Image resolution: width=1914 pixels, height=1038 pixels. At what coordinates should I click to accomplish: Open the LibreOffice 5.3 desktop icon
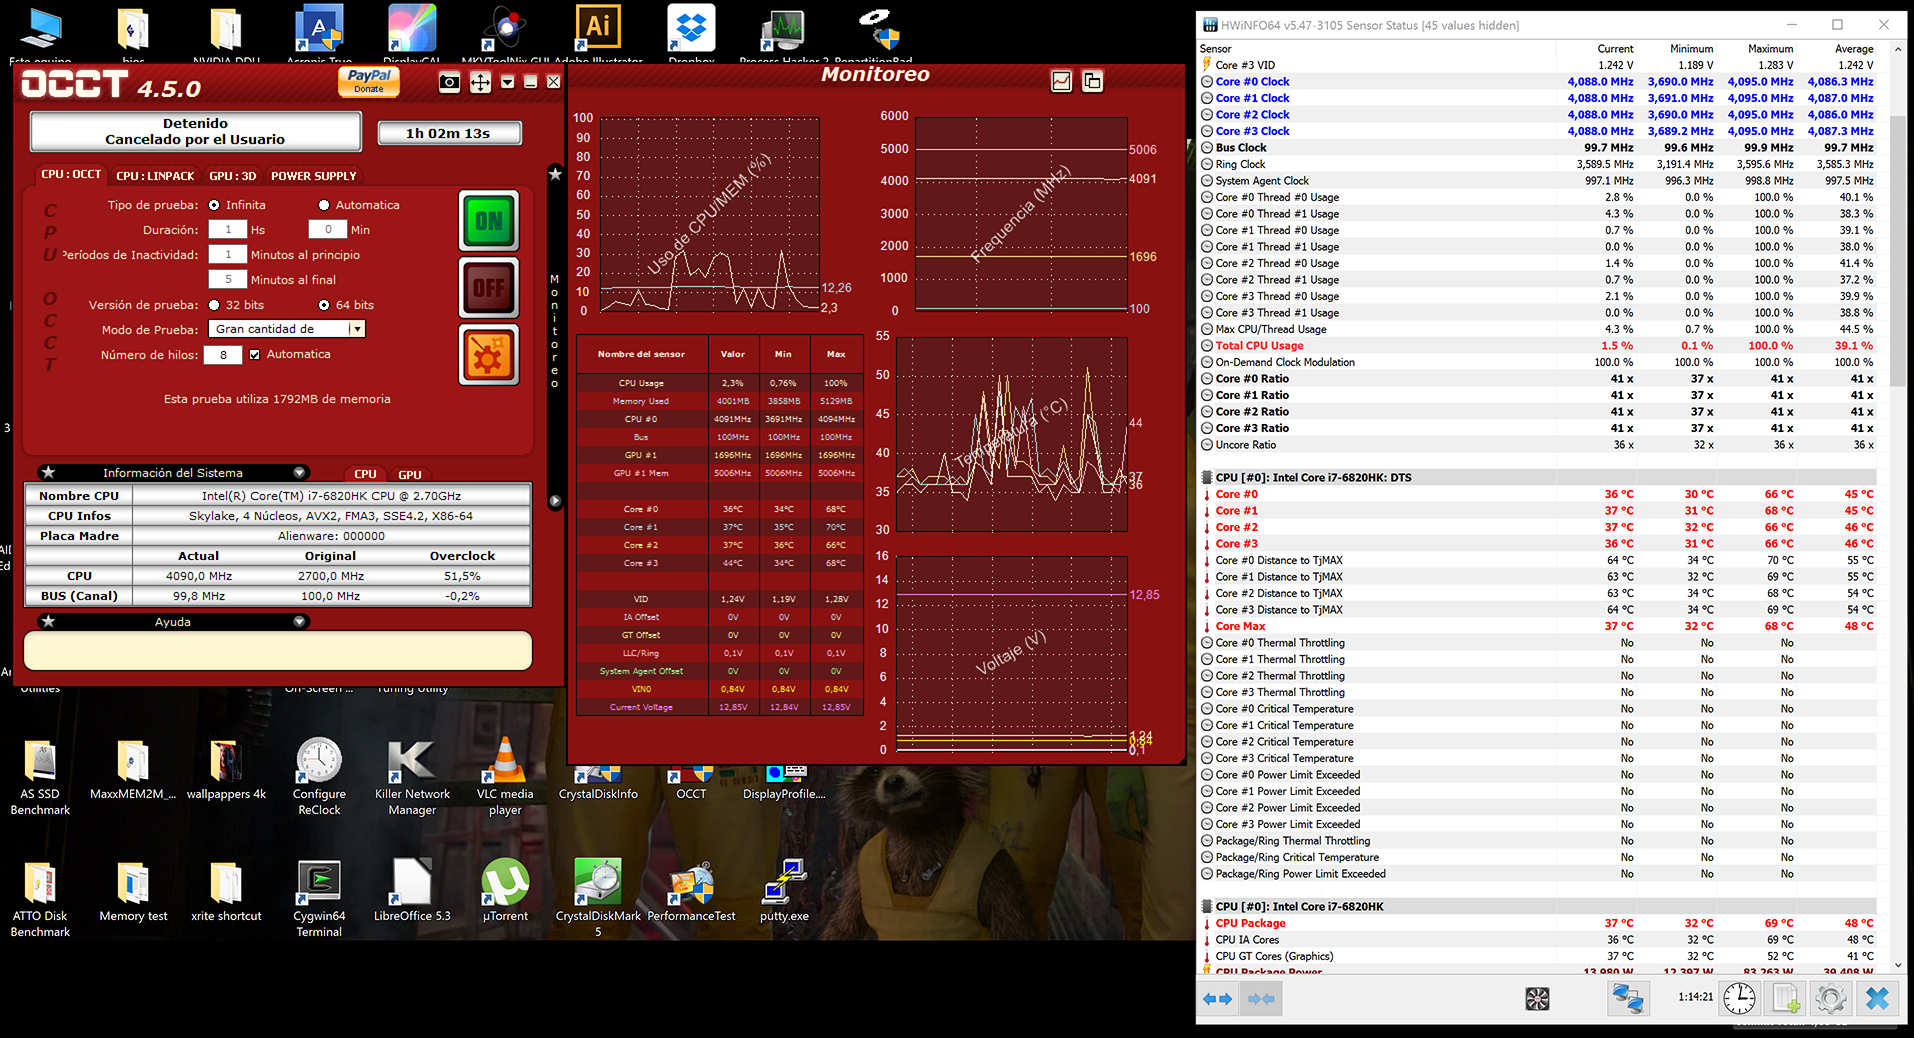[x=412, y=891]
